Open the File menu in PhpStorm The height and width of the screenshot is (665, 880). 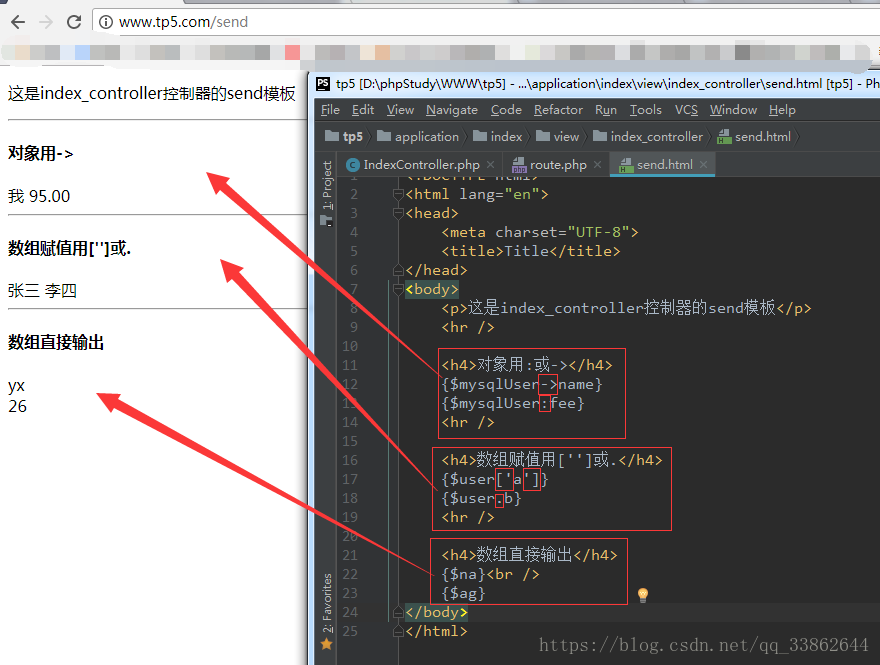tap(330, 110)
